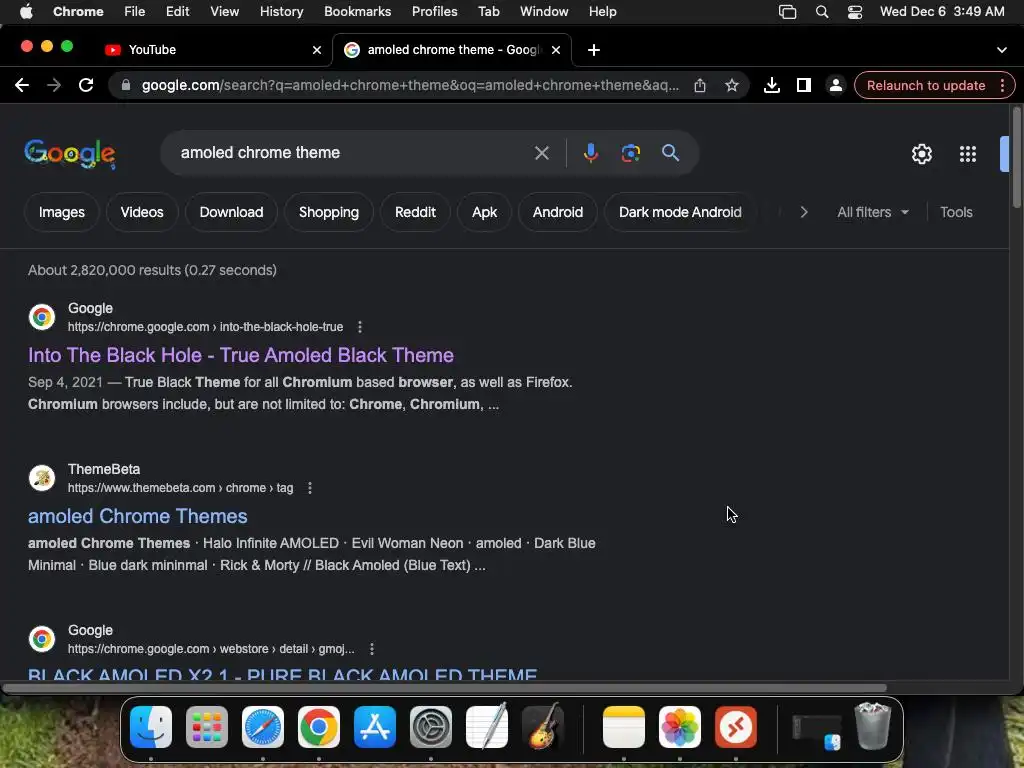Screen dimensions: 1024x768
Task: Submit search with magnifying glass icon
Action: click(670, 153)
